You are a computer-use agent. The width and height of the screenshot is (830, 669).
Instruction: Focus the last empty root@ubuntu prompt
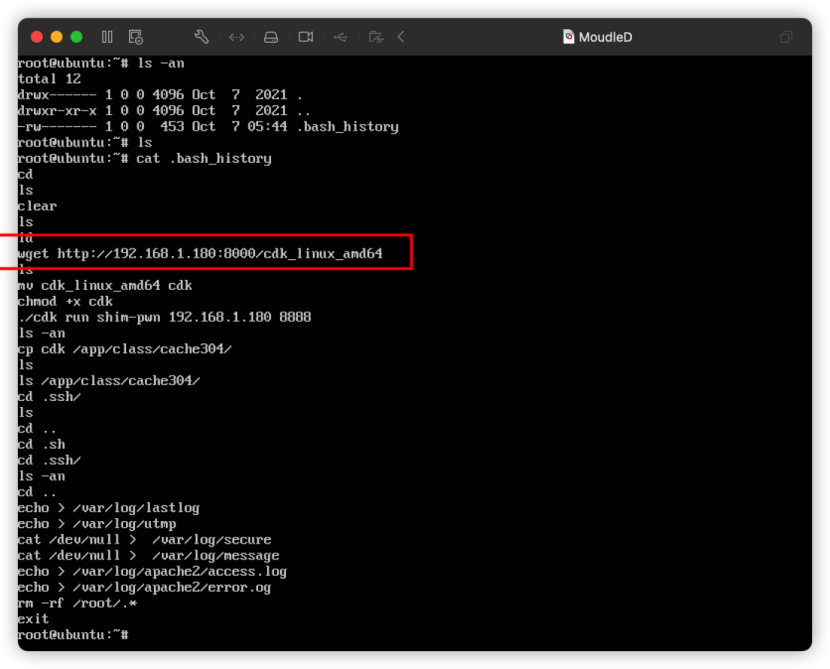coord(73,635)
